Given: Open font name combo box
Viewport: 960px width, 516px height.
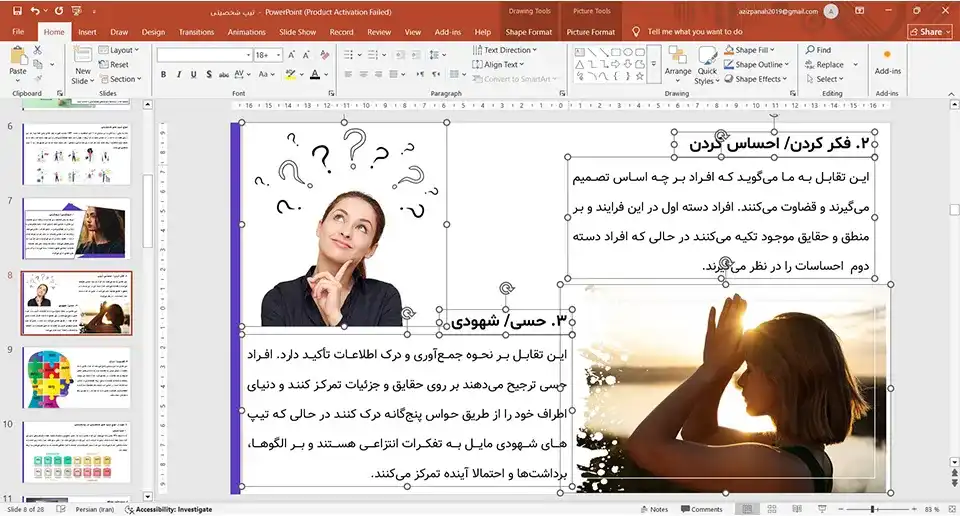Looking at the screenshot, I should click(x=204, y=55).
